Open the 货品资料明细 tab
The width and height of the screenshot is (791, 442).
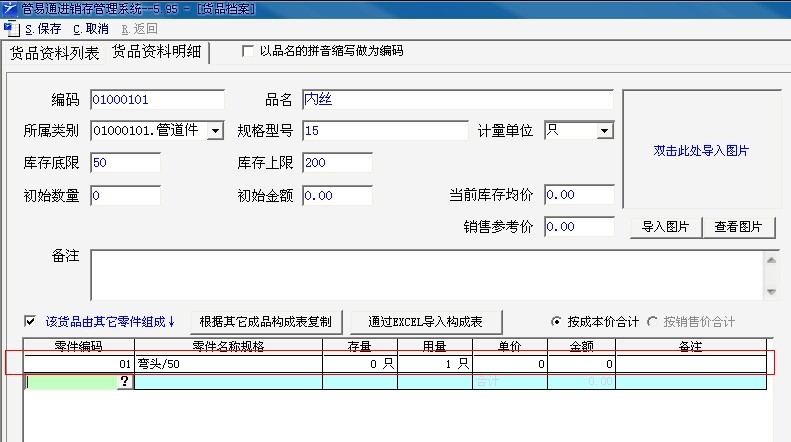point(155,53)
